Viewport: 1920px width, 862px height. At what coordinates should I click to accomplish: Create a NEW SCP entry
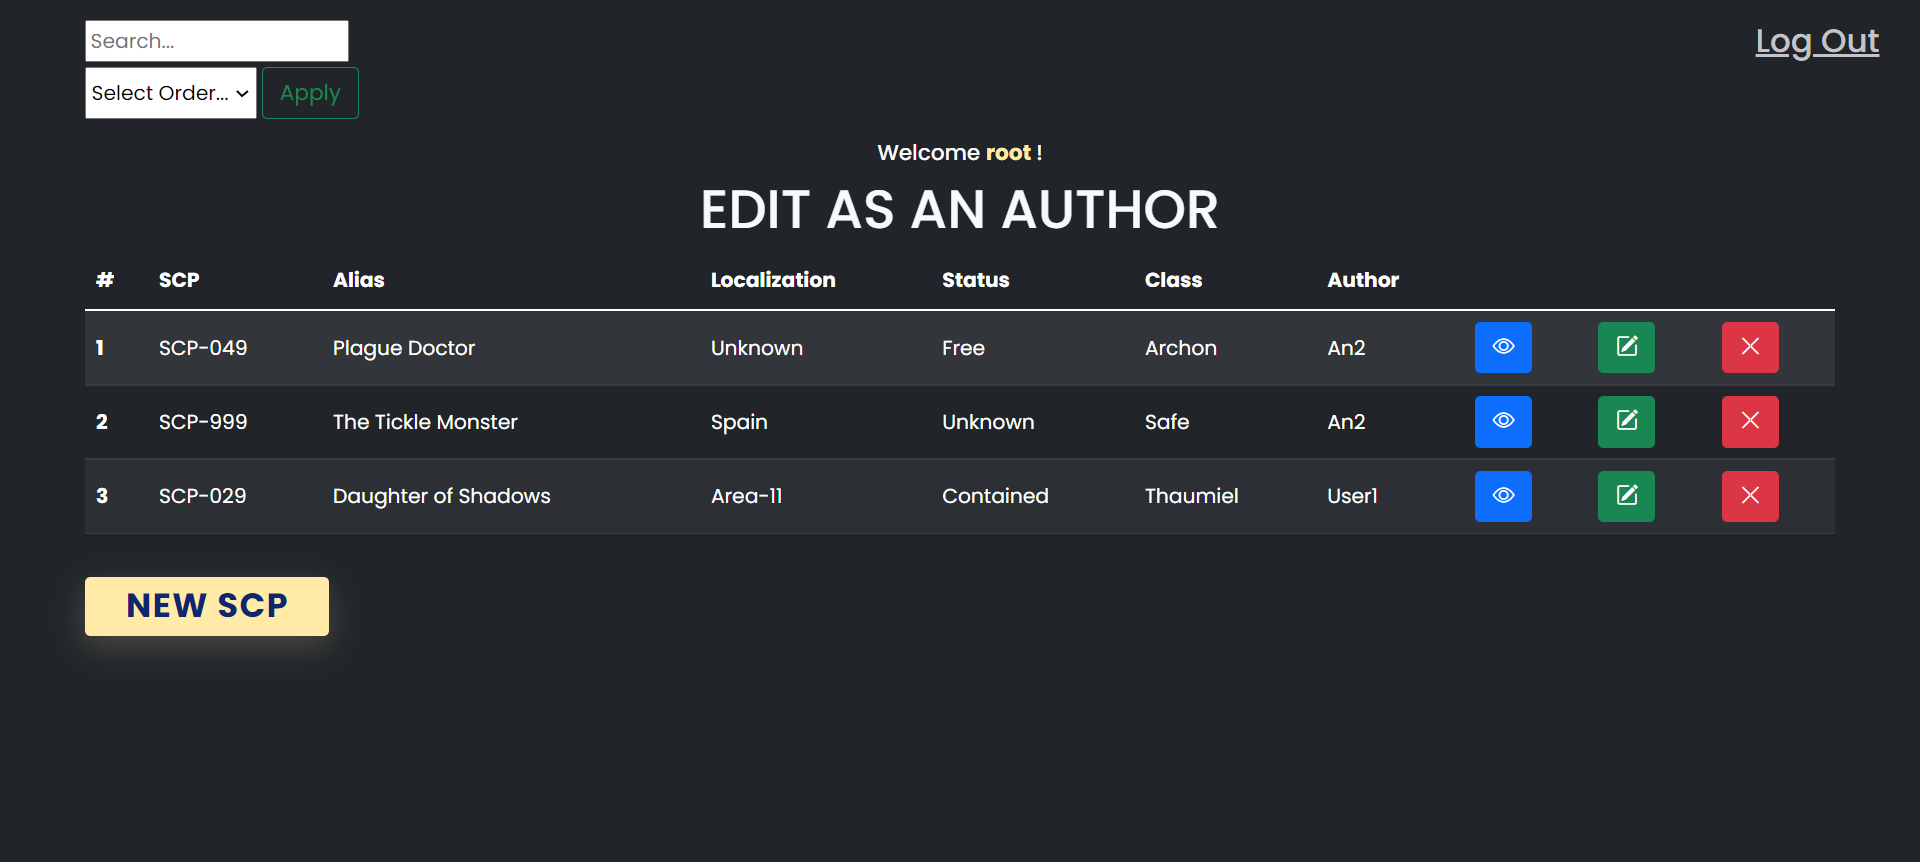207,606
